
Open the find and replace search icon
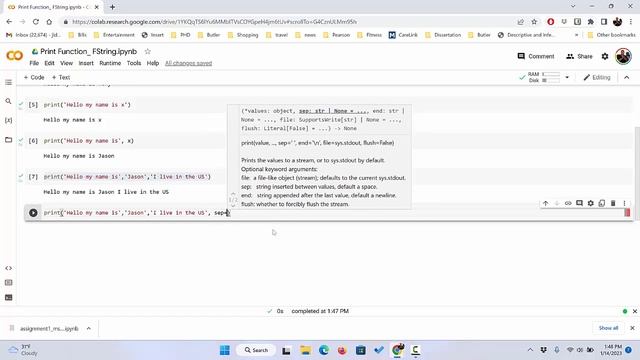[x=8, y=101]
